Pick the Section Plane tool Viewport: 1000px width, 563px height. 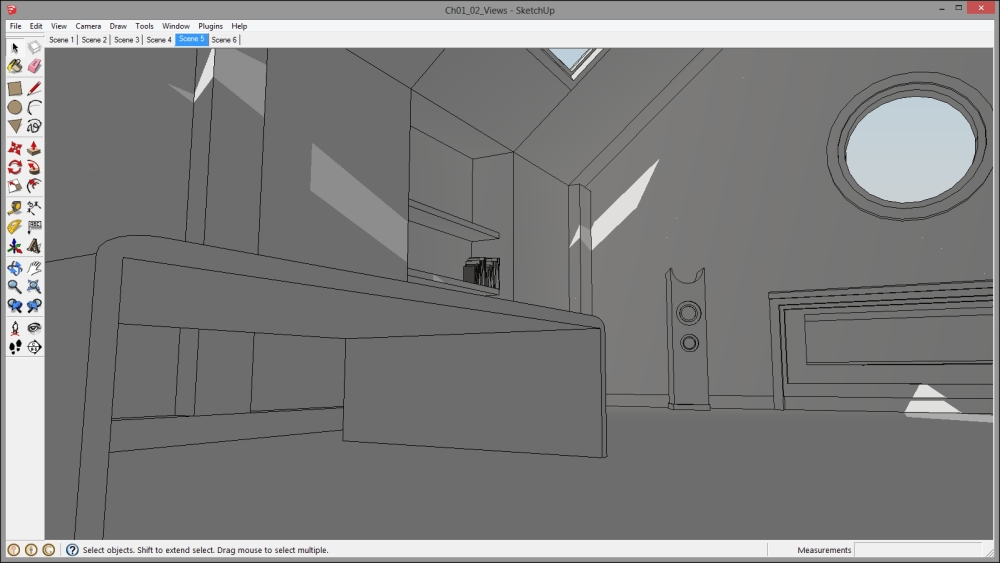[x=34, y=347]
